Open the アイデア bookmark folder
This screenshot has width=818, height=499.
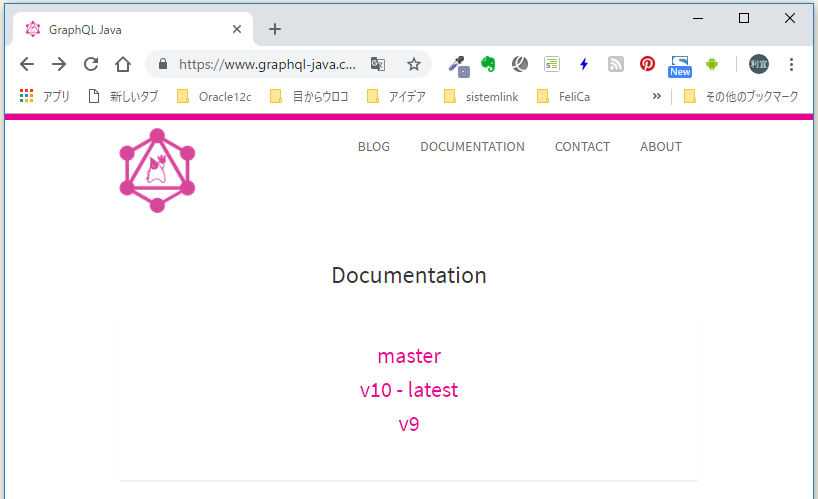pos(396,96)
